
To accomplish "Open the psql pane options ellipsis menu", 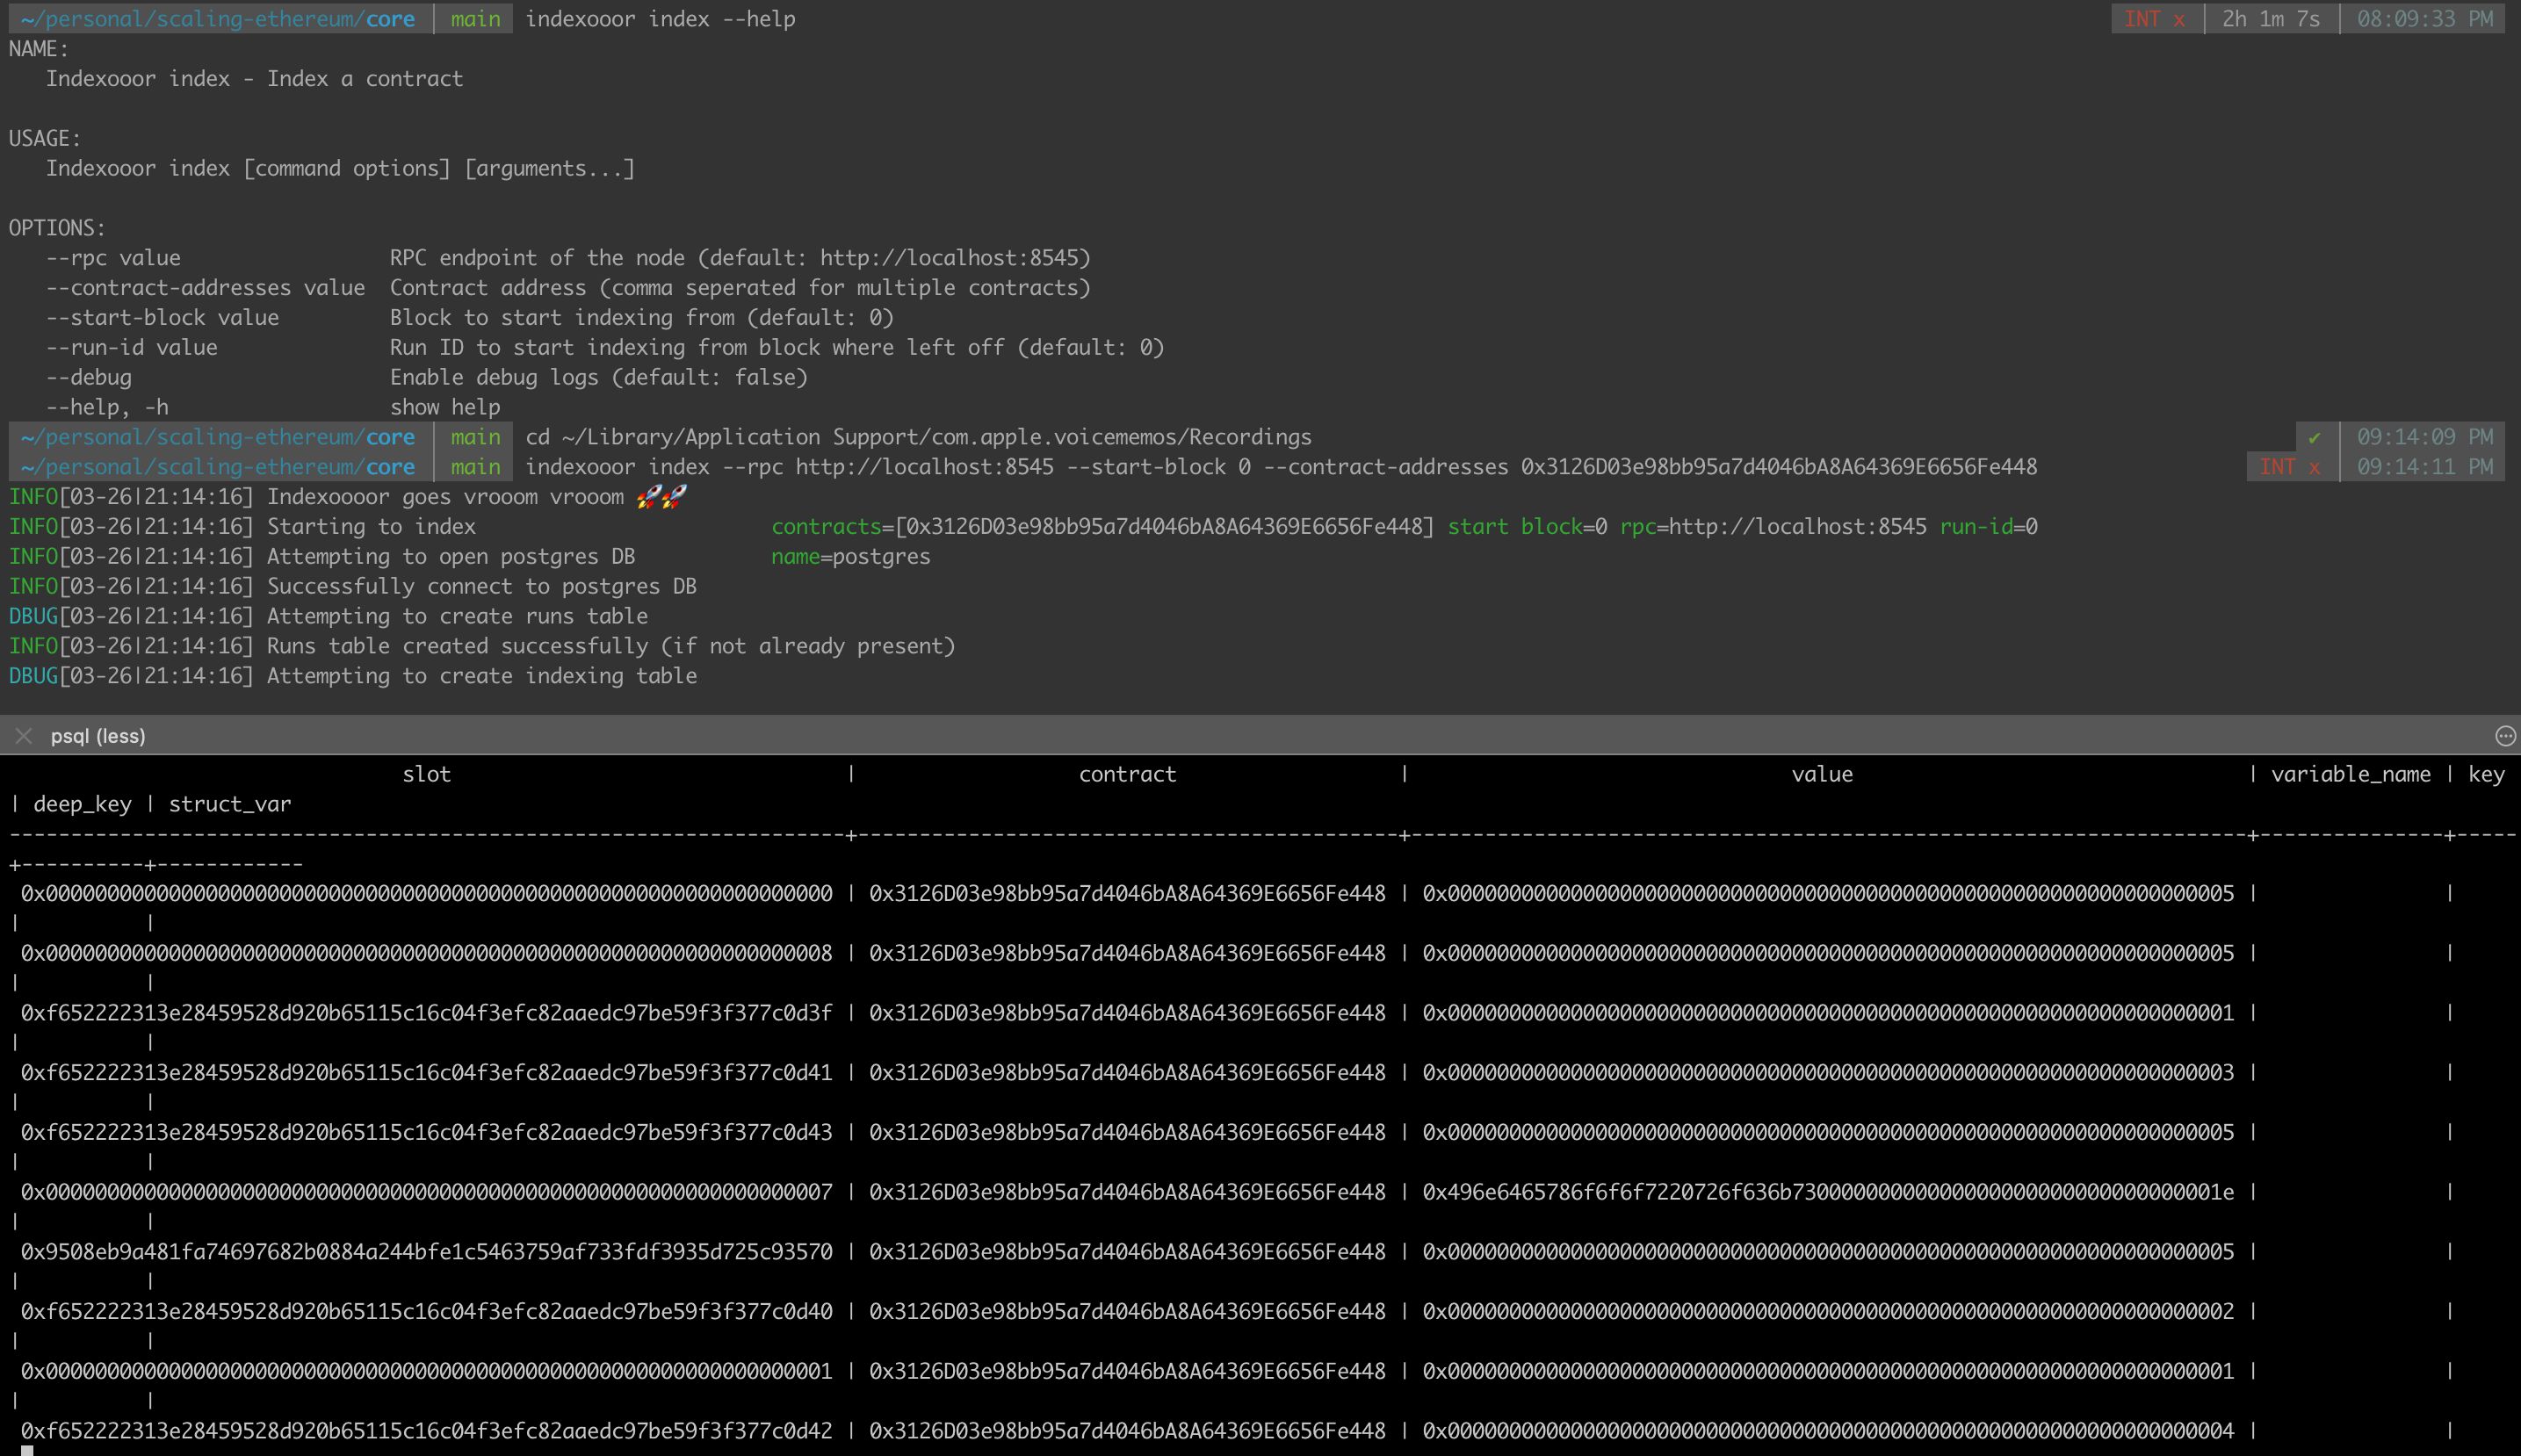I will click(2505, 736).
